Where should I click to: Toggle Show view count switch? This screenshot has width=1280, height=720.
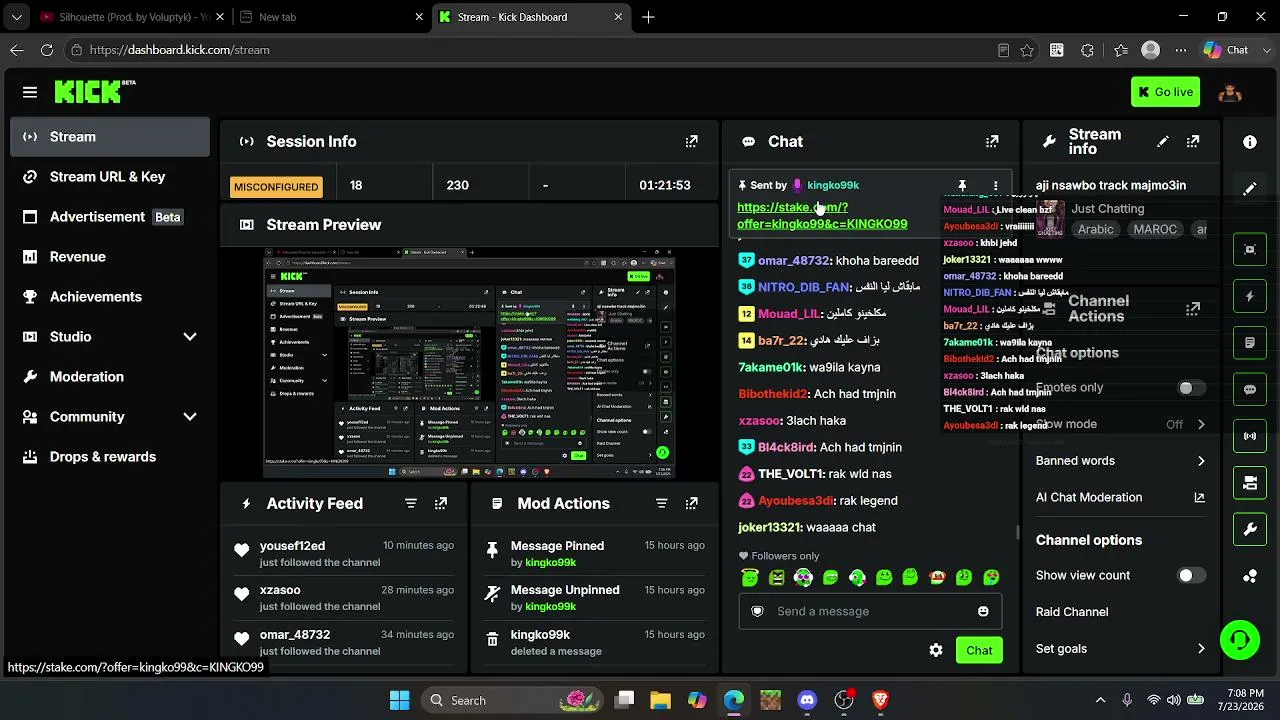point(1190,575)
